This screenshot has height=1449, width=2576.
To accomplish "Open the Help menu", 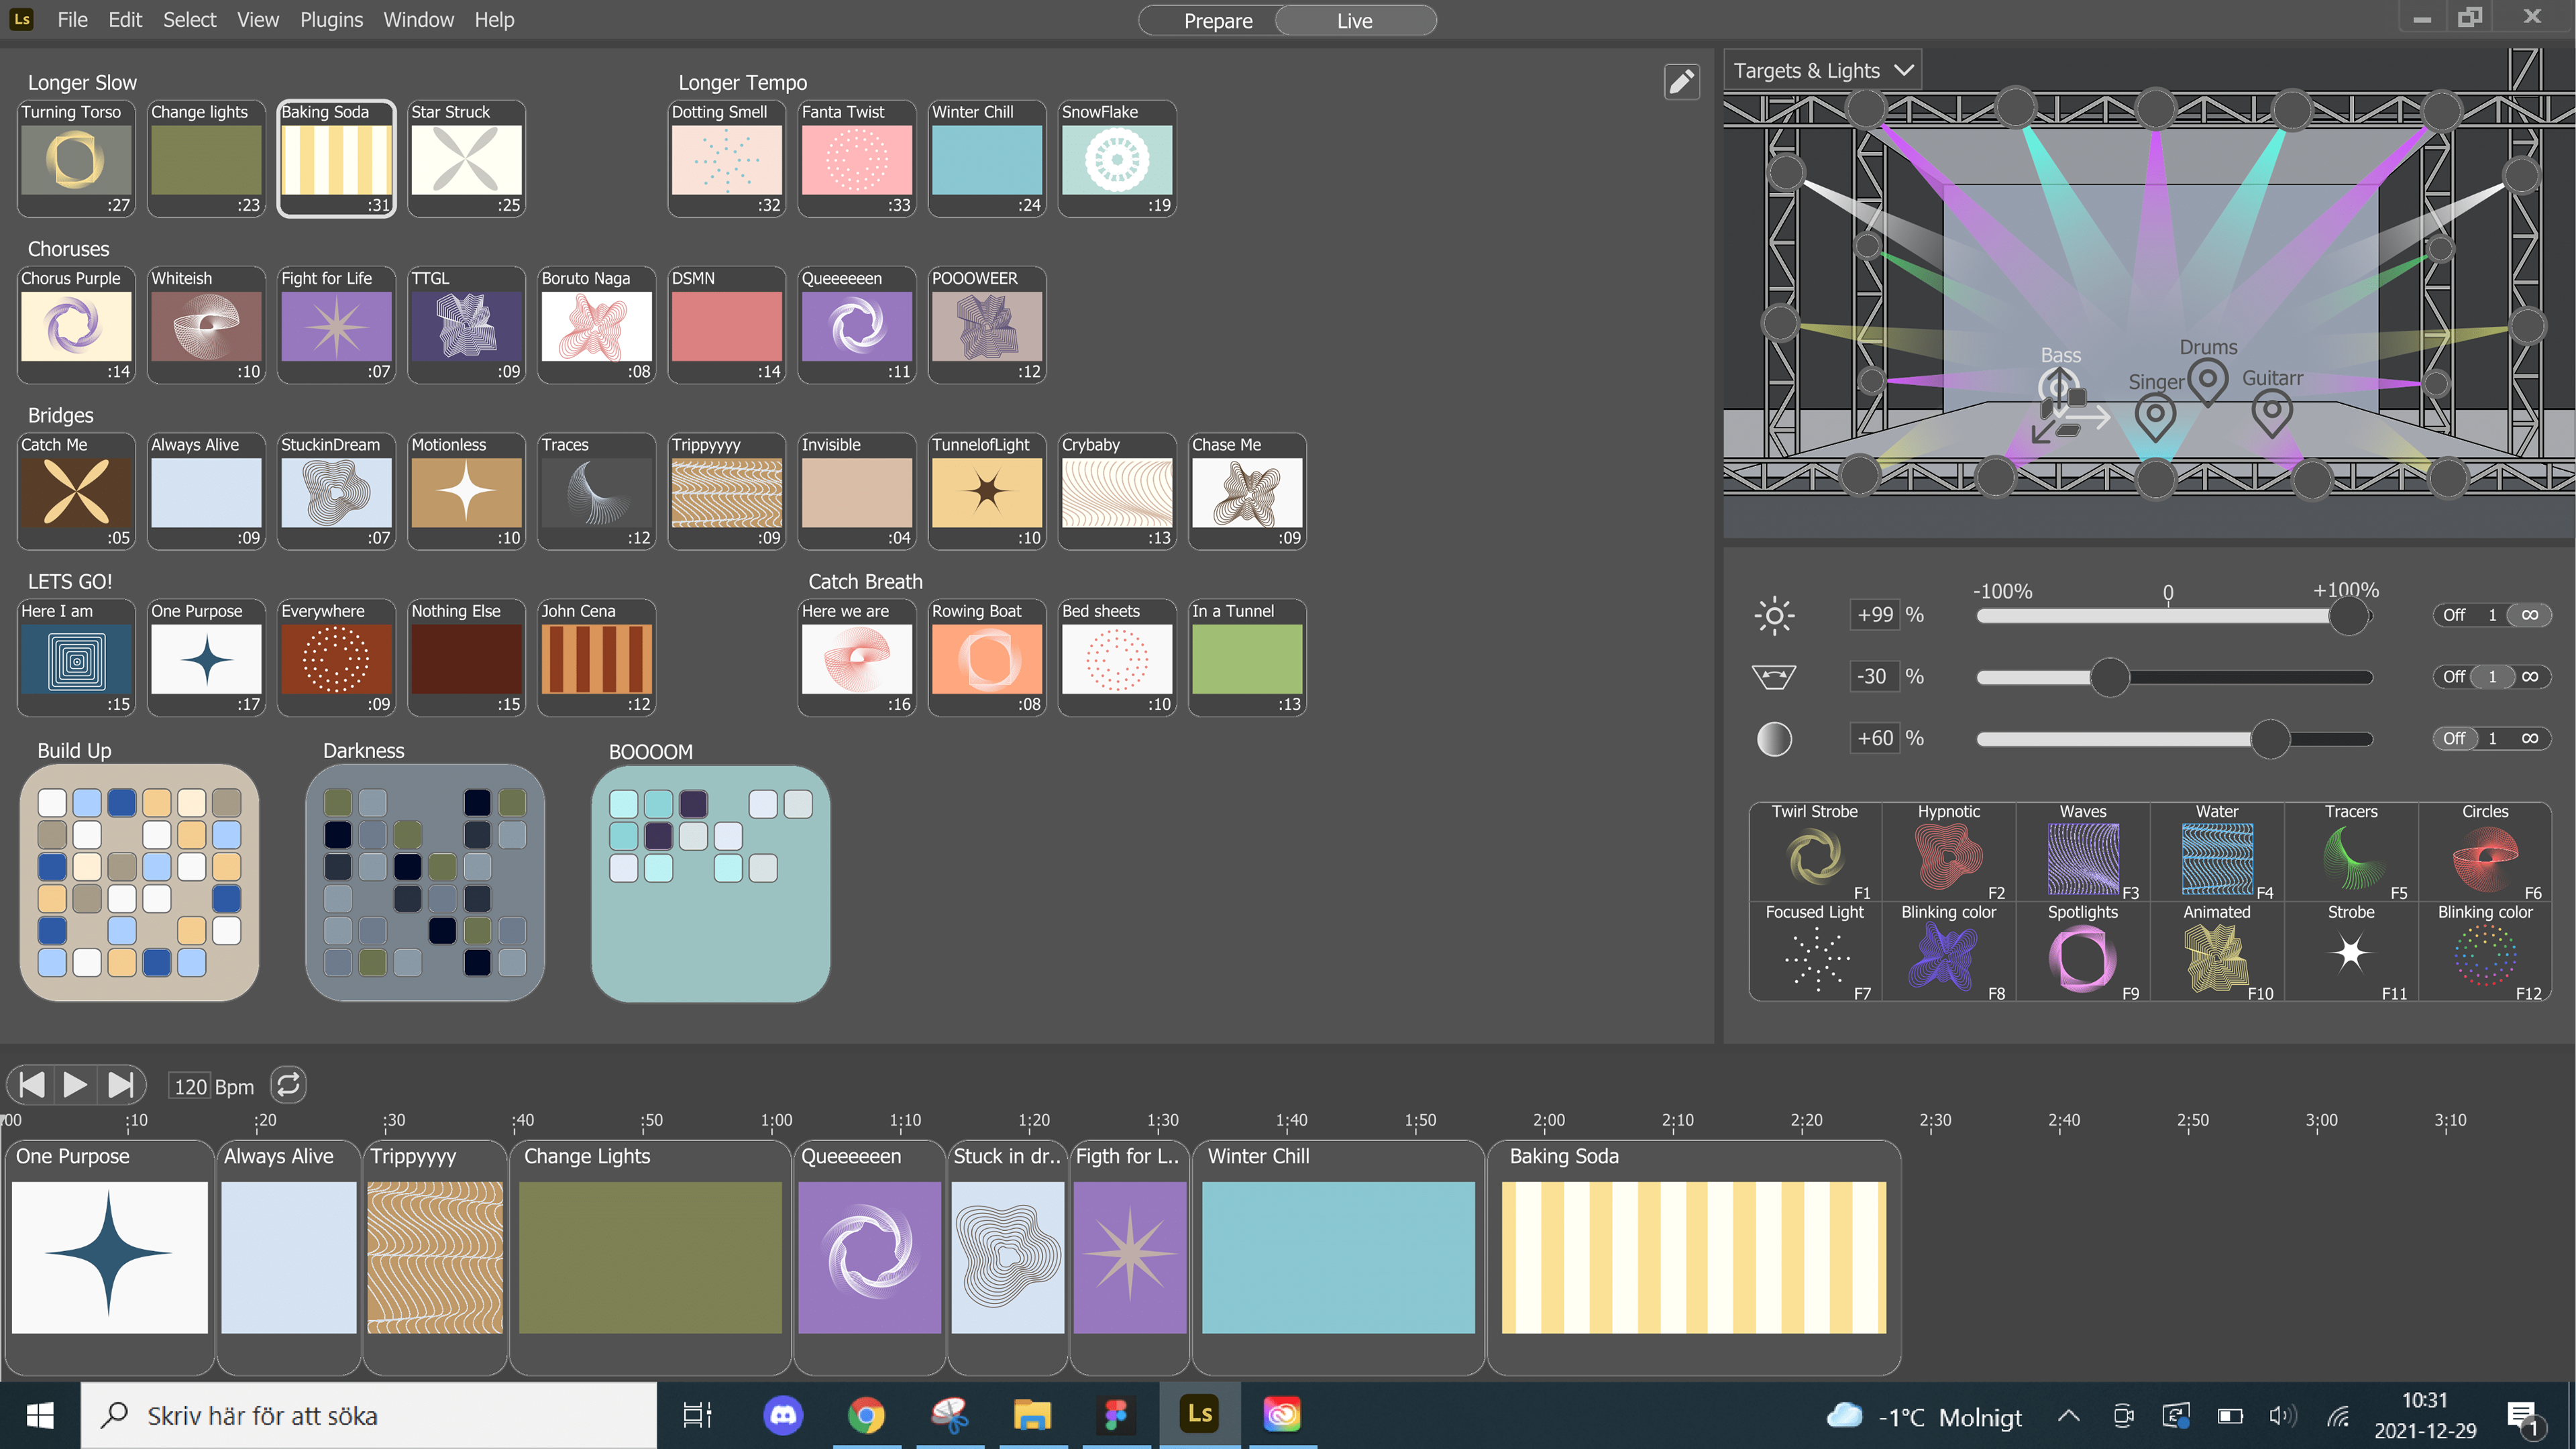I will 494,20.
